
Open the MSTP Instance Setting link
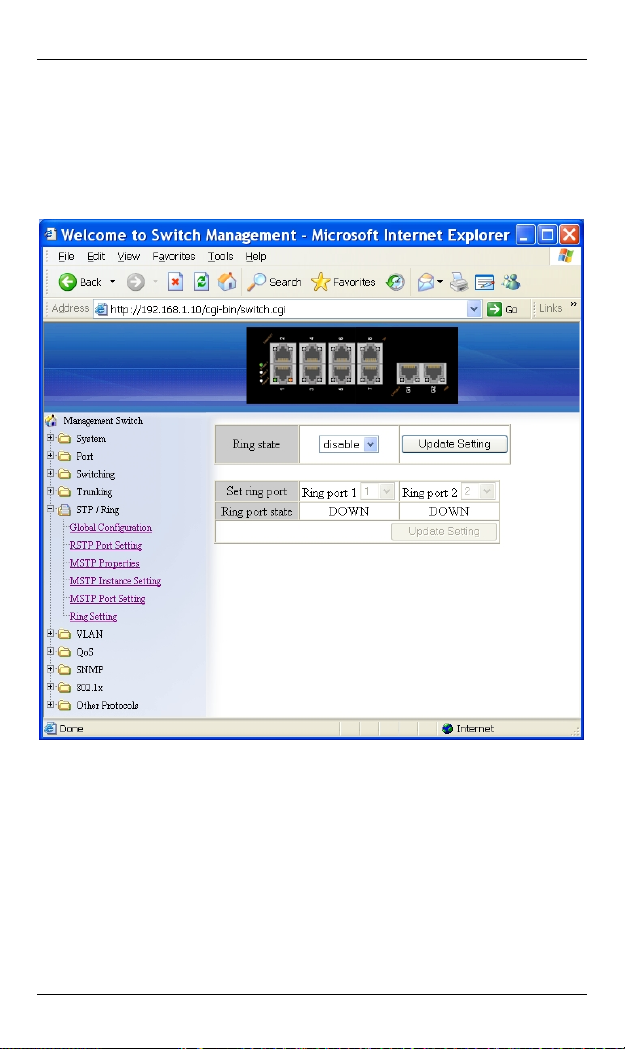(115, 581)
